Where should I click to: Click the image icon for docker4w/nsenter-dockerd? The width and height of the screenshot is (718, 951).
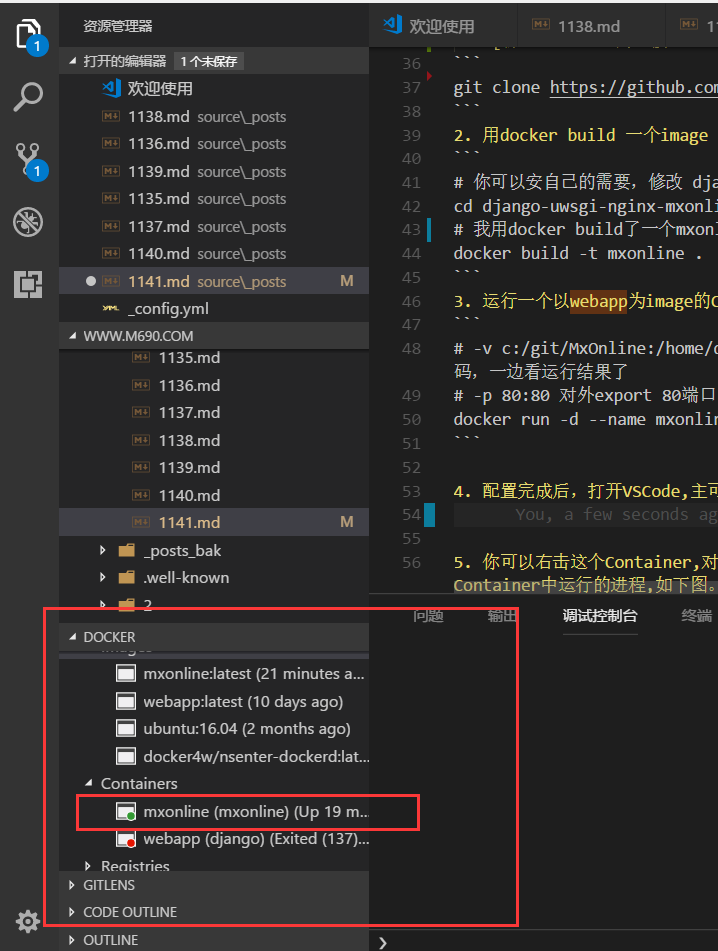click(126, 756)
